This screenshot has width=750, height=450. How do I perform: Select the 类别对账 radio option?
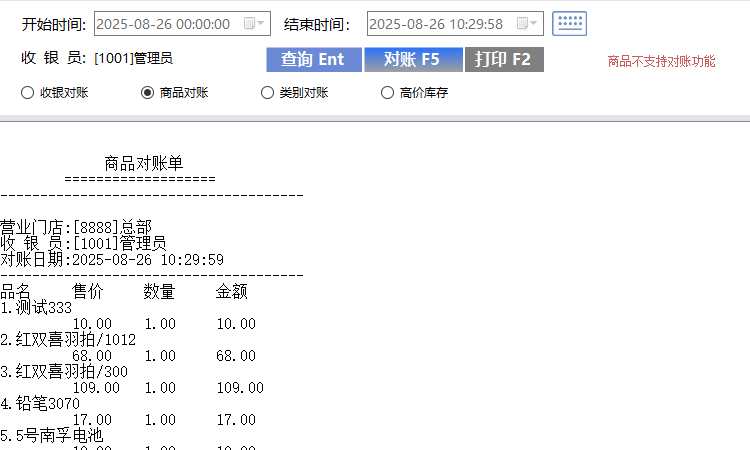(x=267, y=93)
